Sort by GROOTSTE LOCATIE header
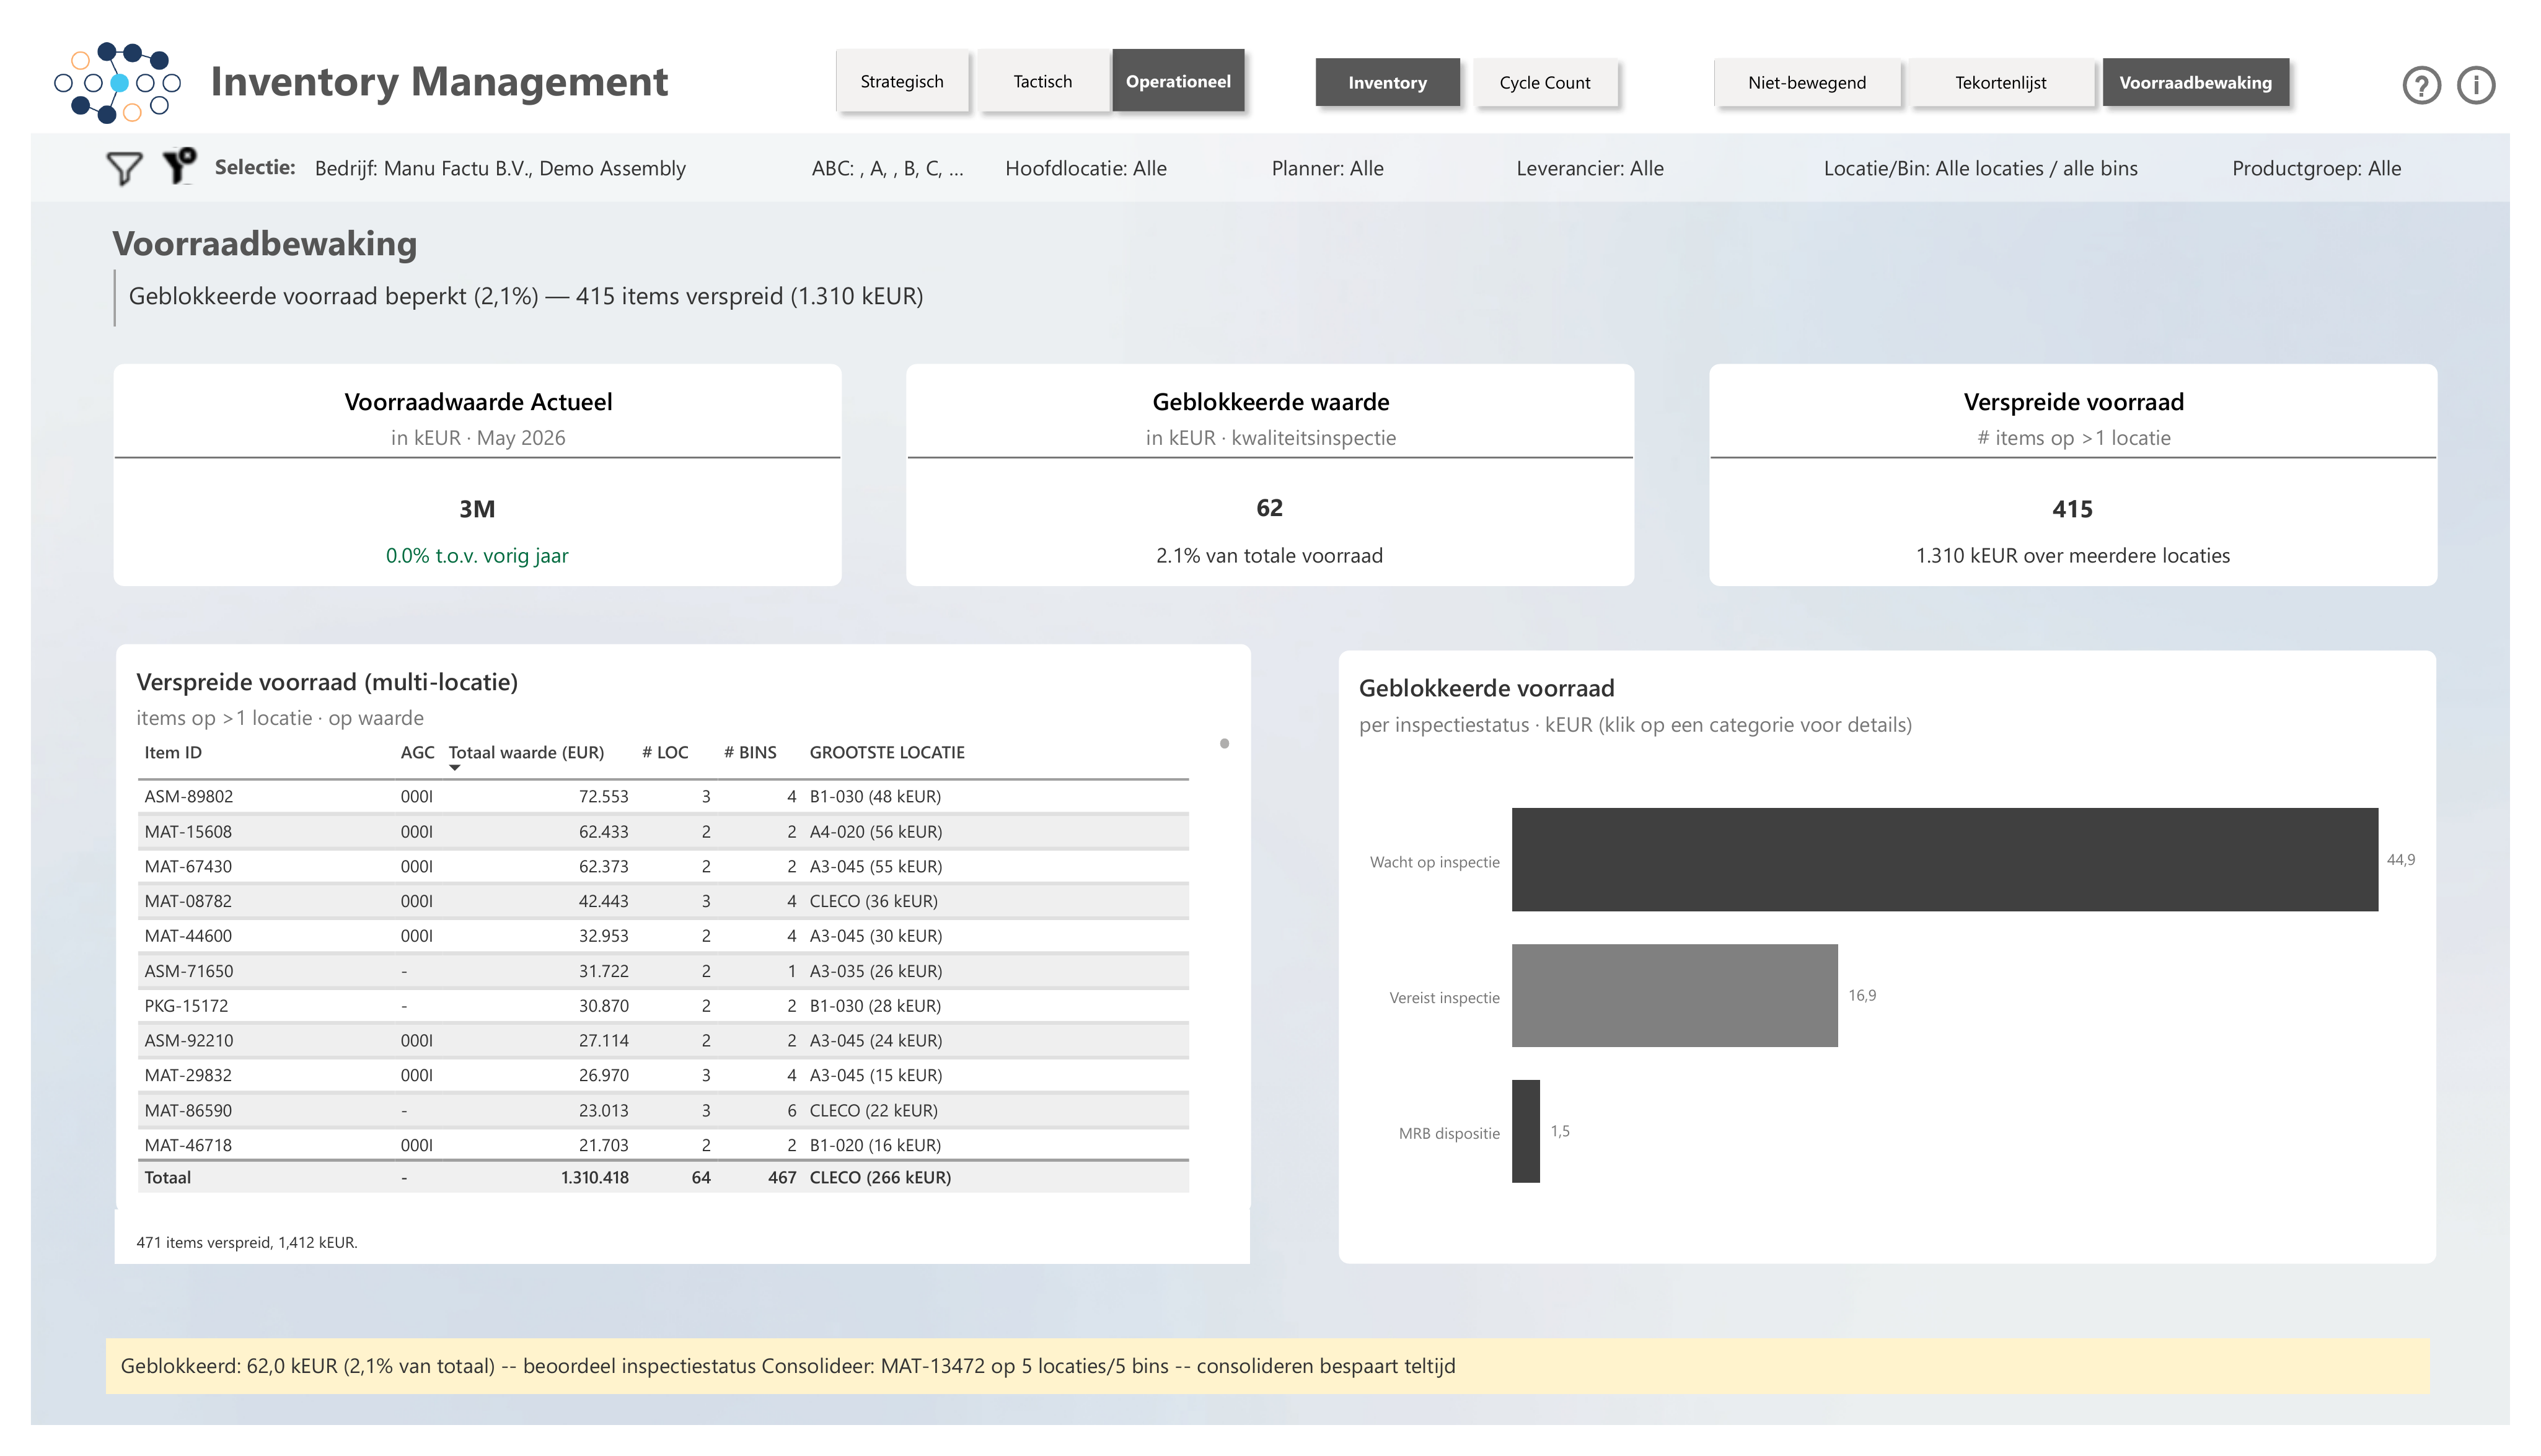The image size is (2541, 1456). [887, 752]
